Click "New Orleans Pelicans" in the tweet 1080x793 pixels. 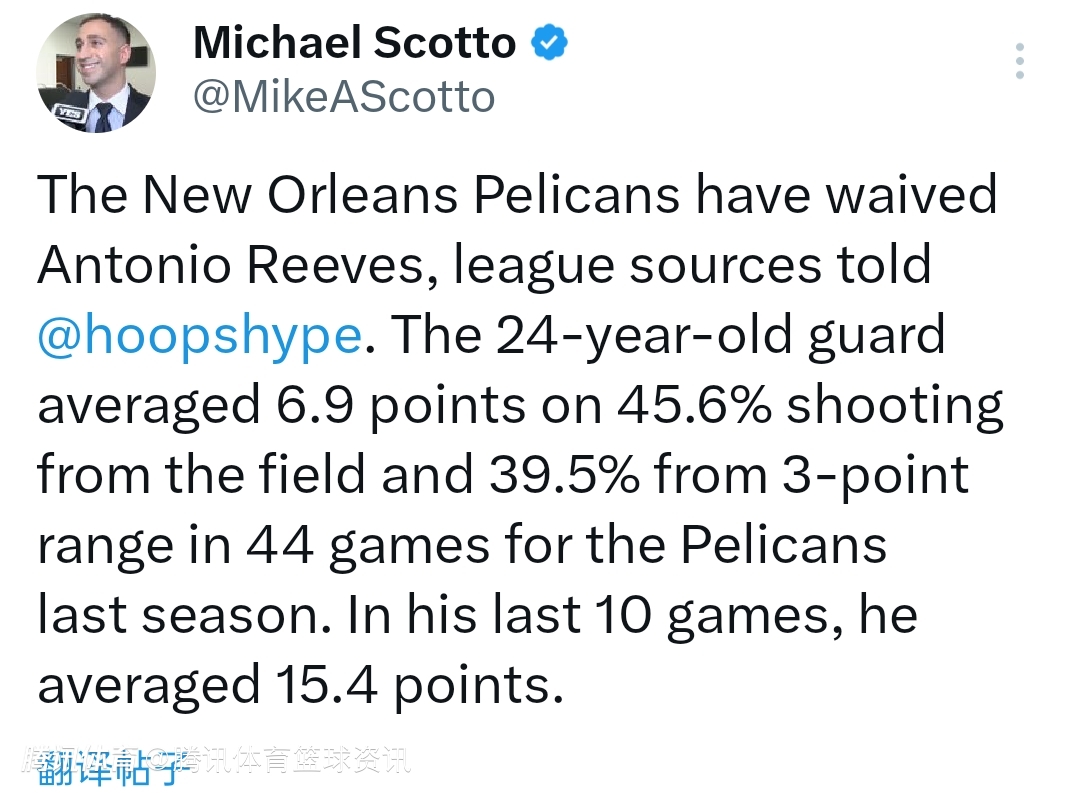tap(413, 195)
